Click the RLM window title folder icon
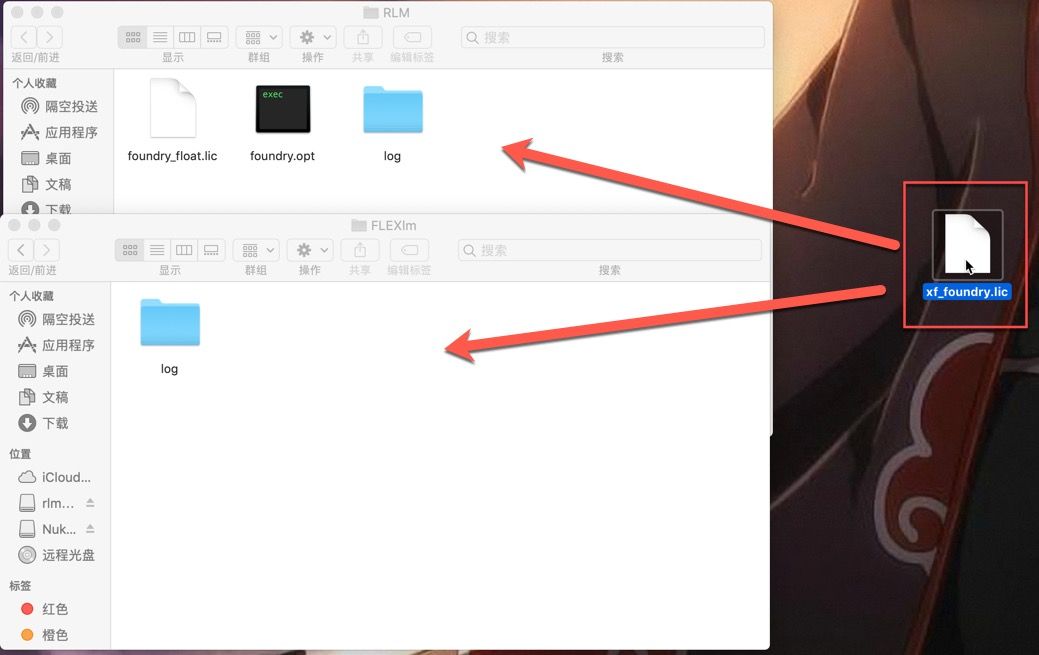The height and width of the screenshot is (655, 1039). [x=371, y=13]
